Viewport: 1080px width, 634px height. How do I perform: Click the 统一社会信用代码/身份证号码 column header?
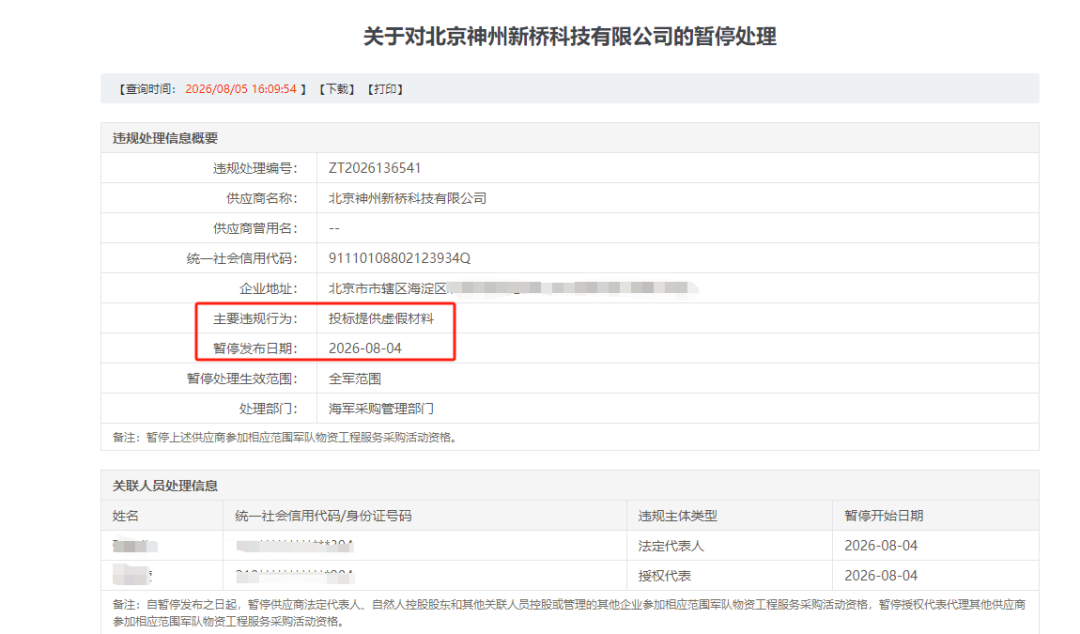pyautogui.click(x=323, y=515)
